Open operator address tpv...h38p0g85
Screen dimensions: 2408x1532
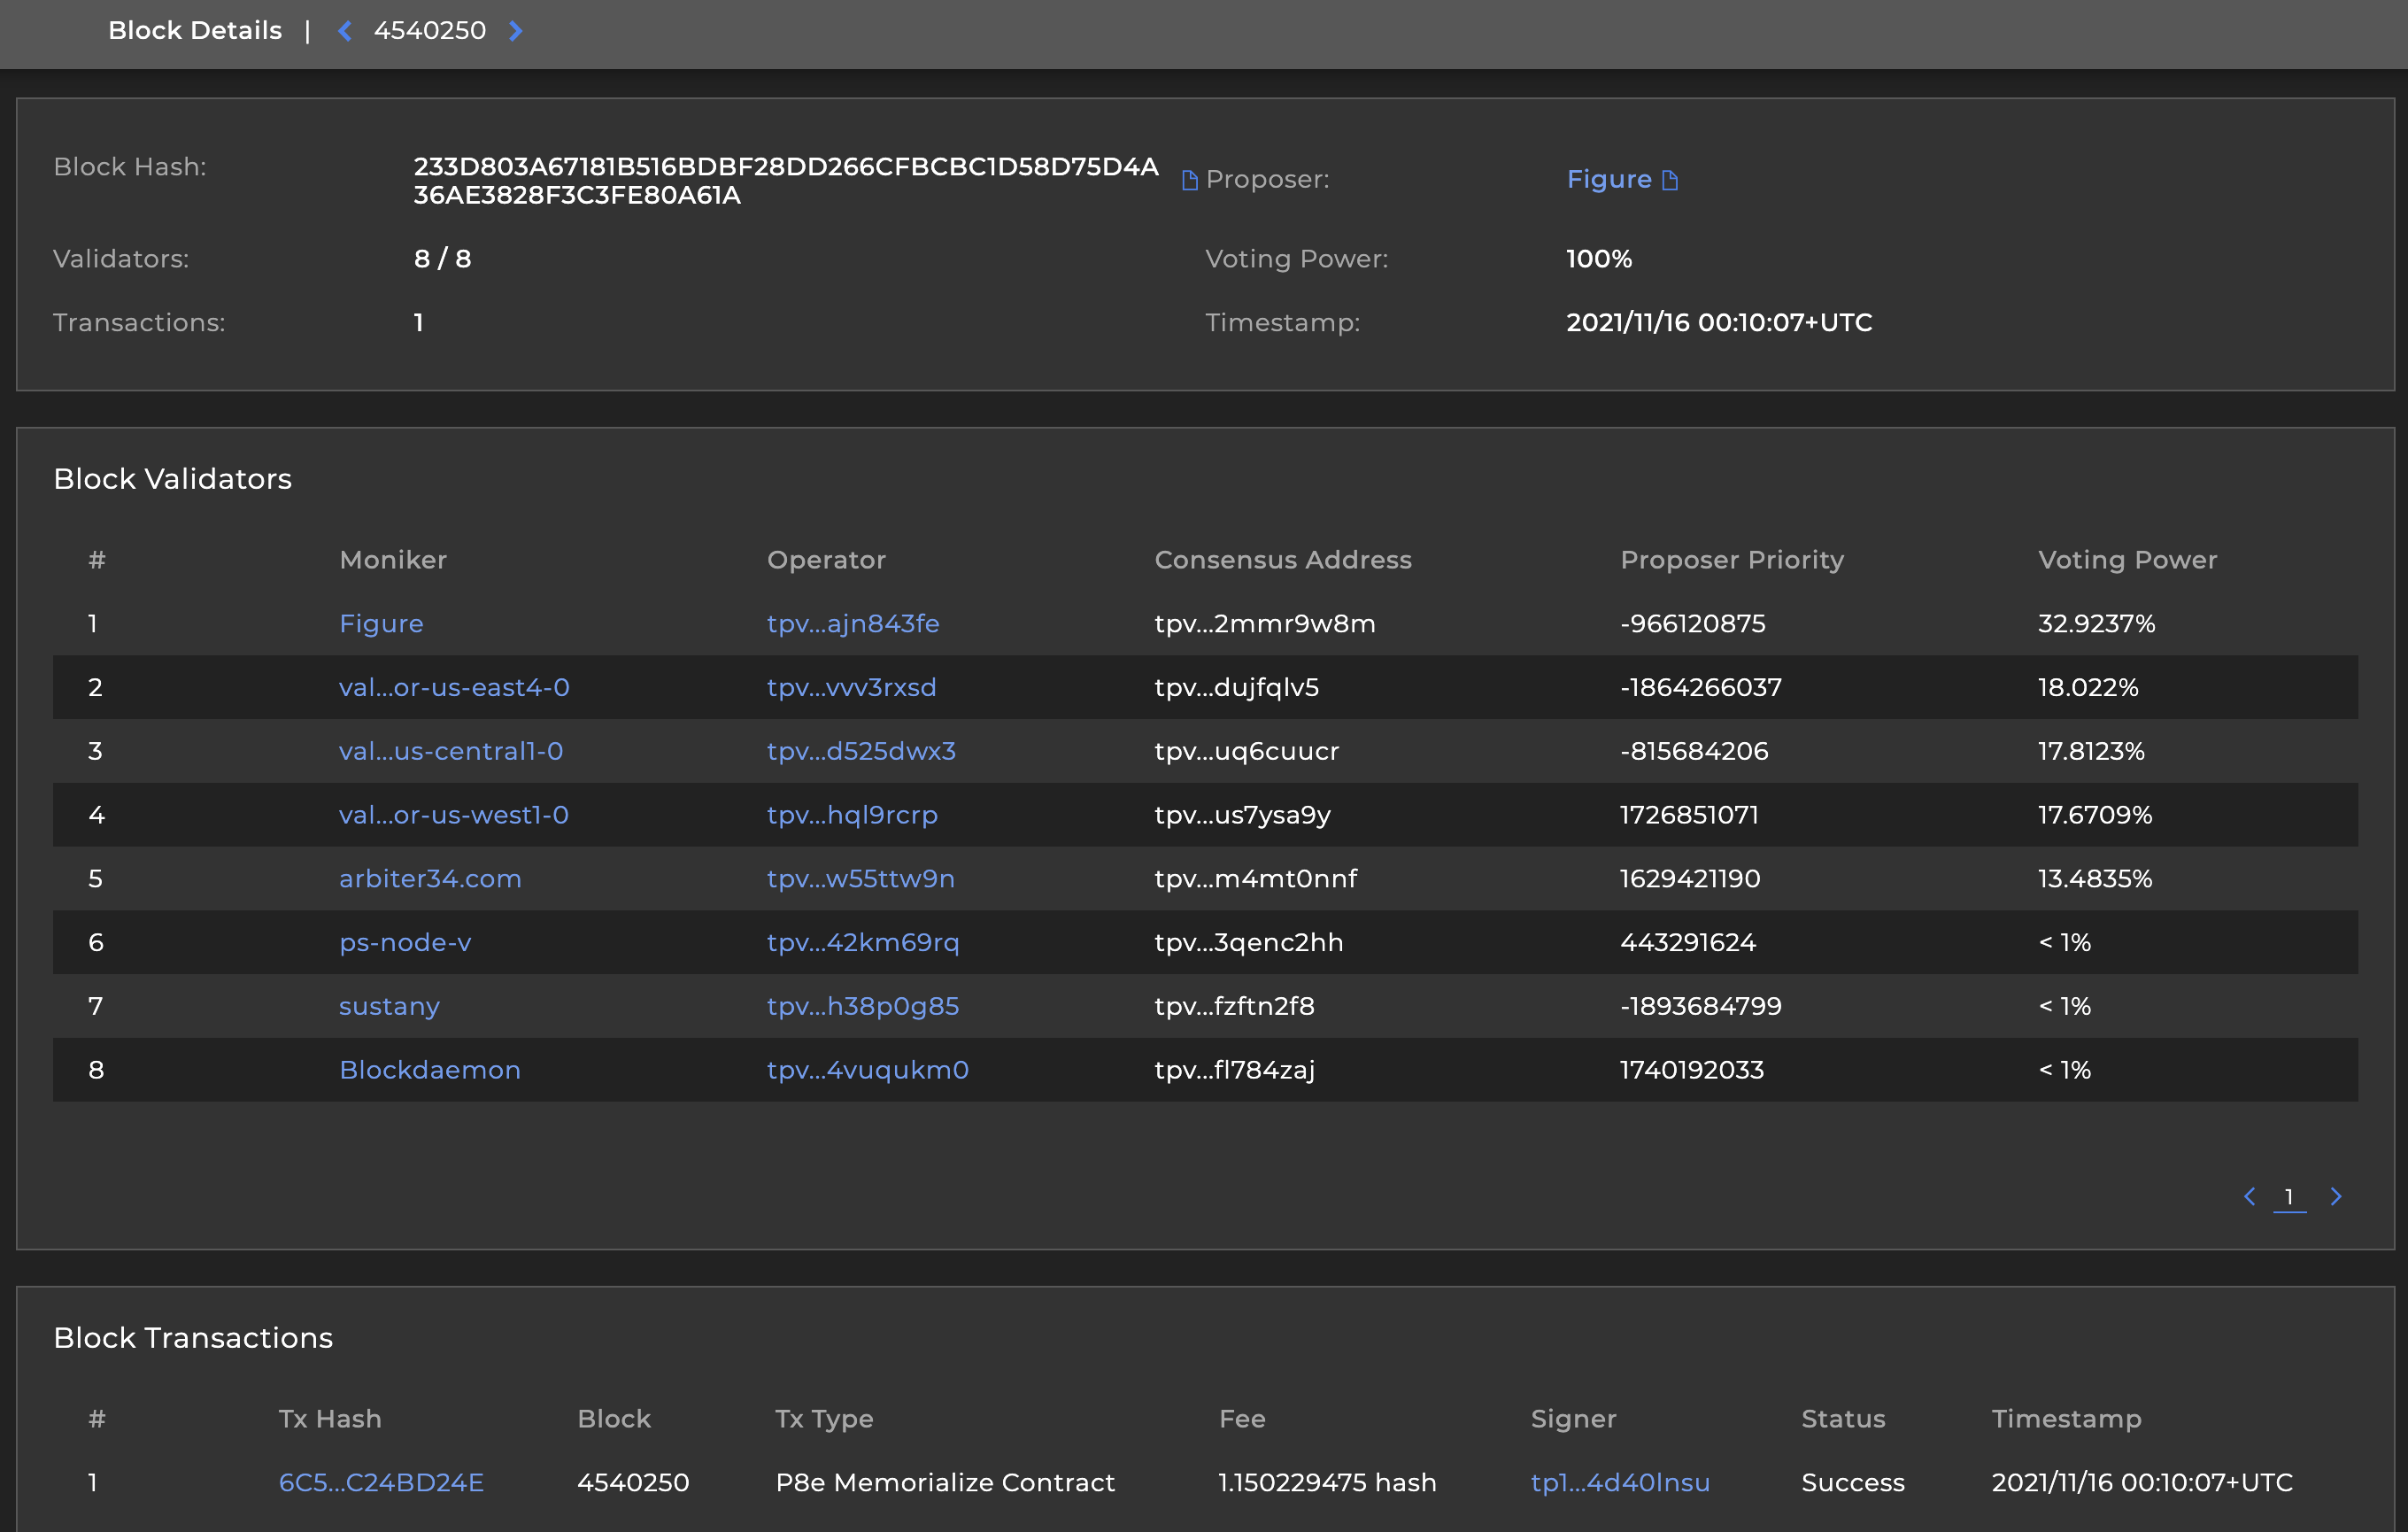tap(863, 1006)
